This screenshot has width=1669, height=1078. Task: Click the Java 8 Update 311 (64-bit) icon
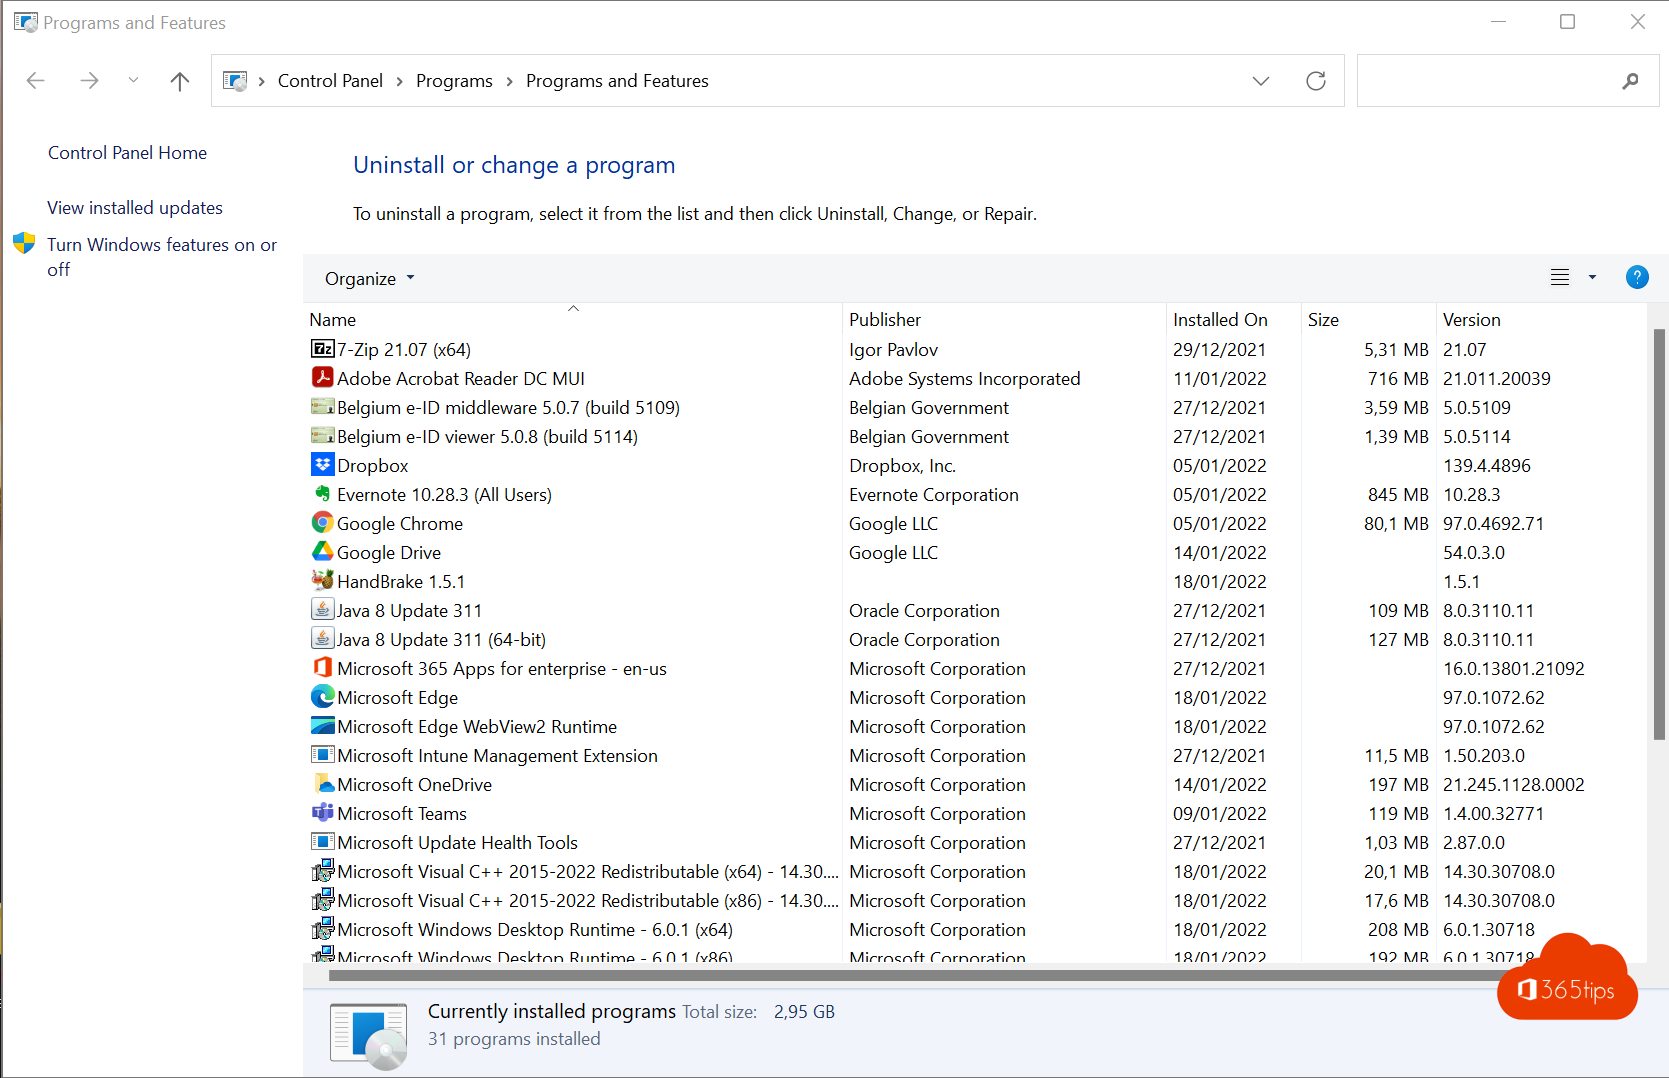[322, 639]
